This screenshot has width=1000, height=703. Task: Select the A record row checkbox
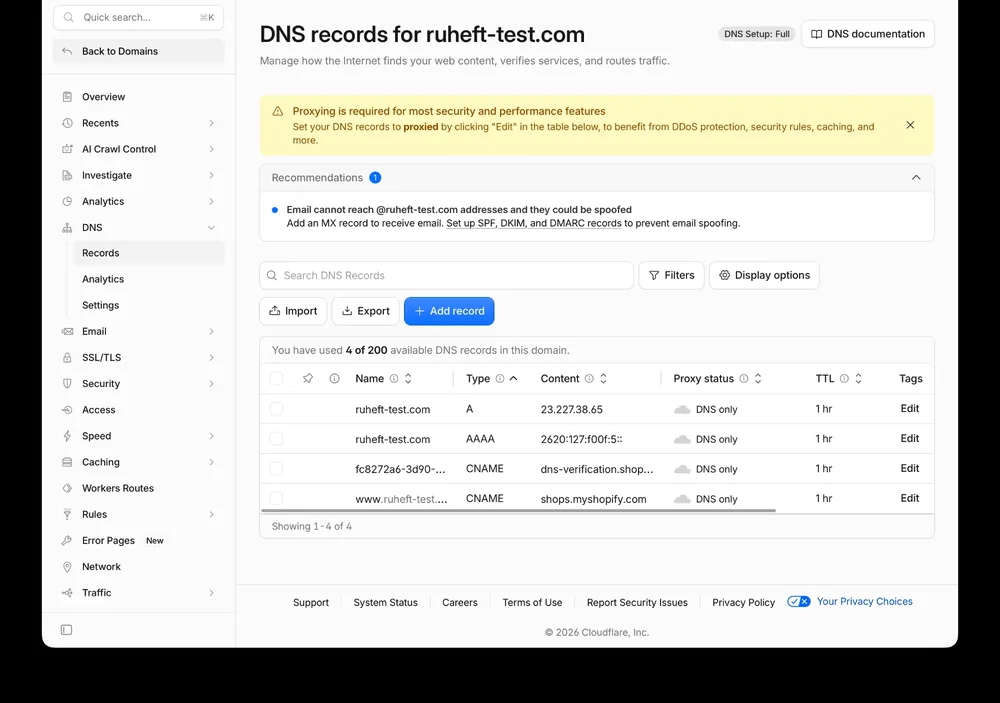coord(276,409)
